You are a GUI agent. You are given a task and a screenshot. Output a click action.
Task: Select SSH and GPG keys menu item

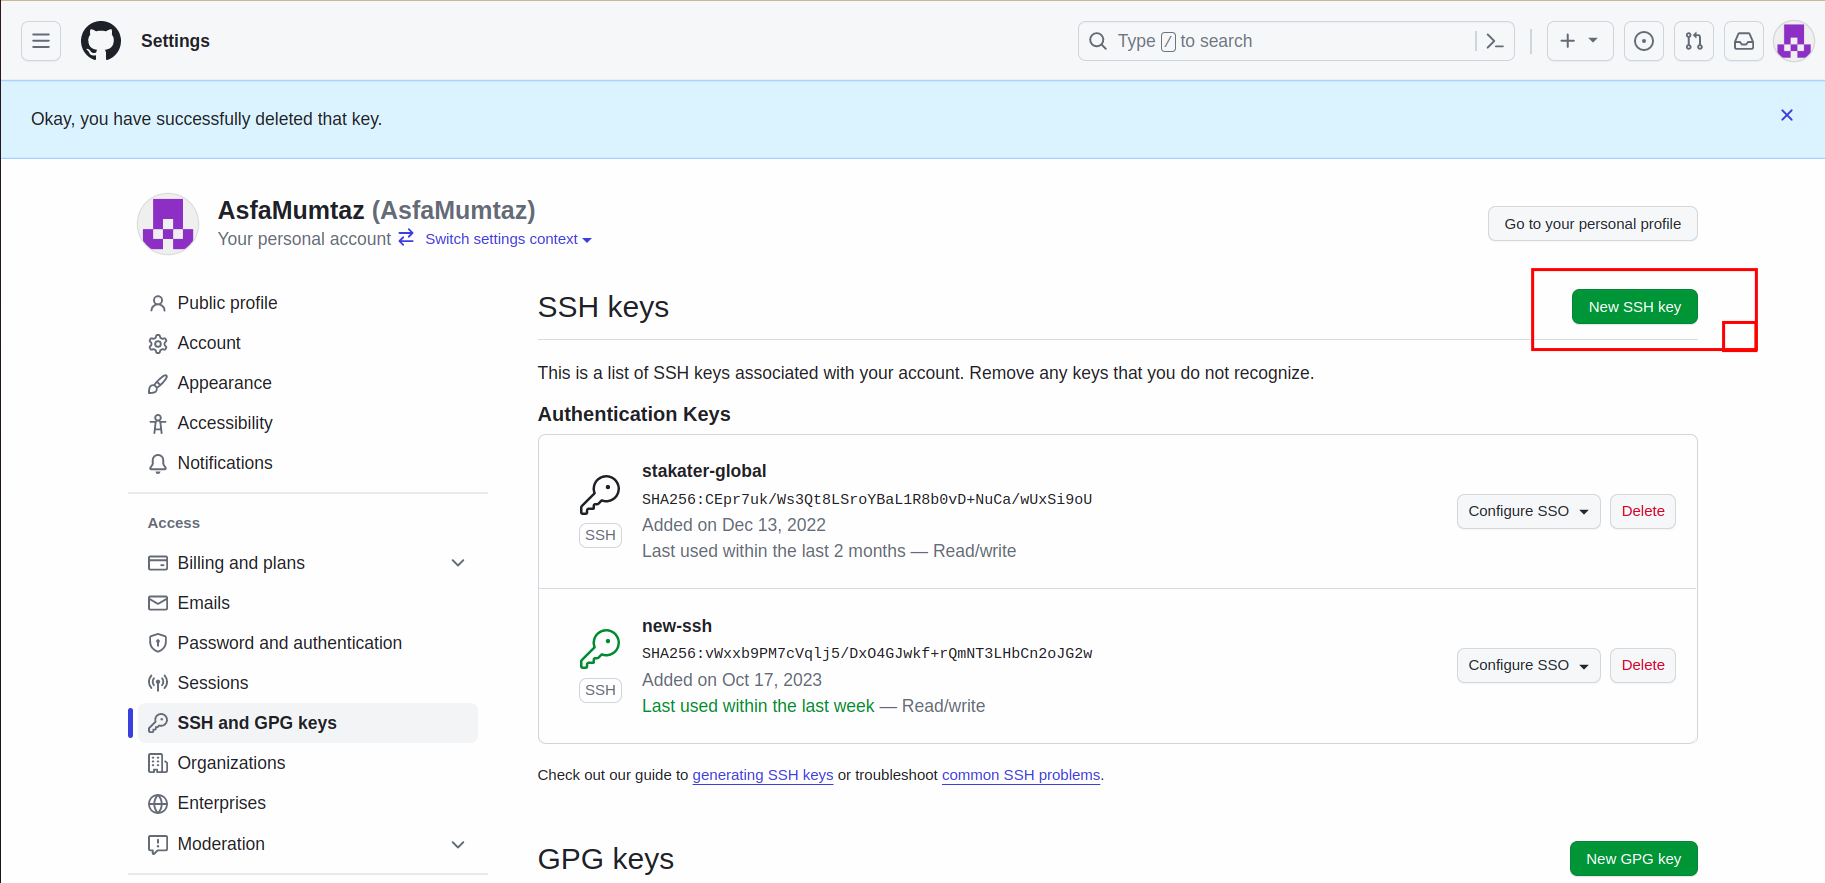[257, 723]
